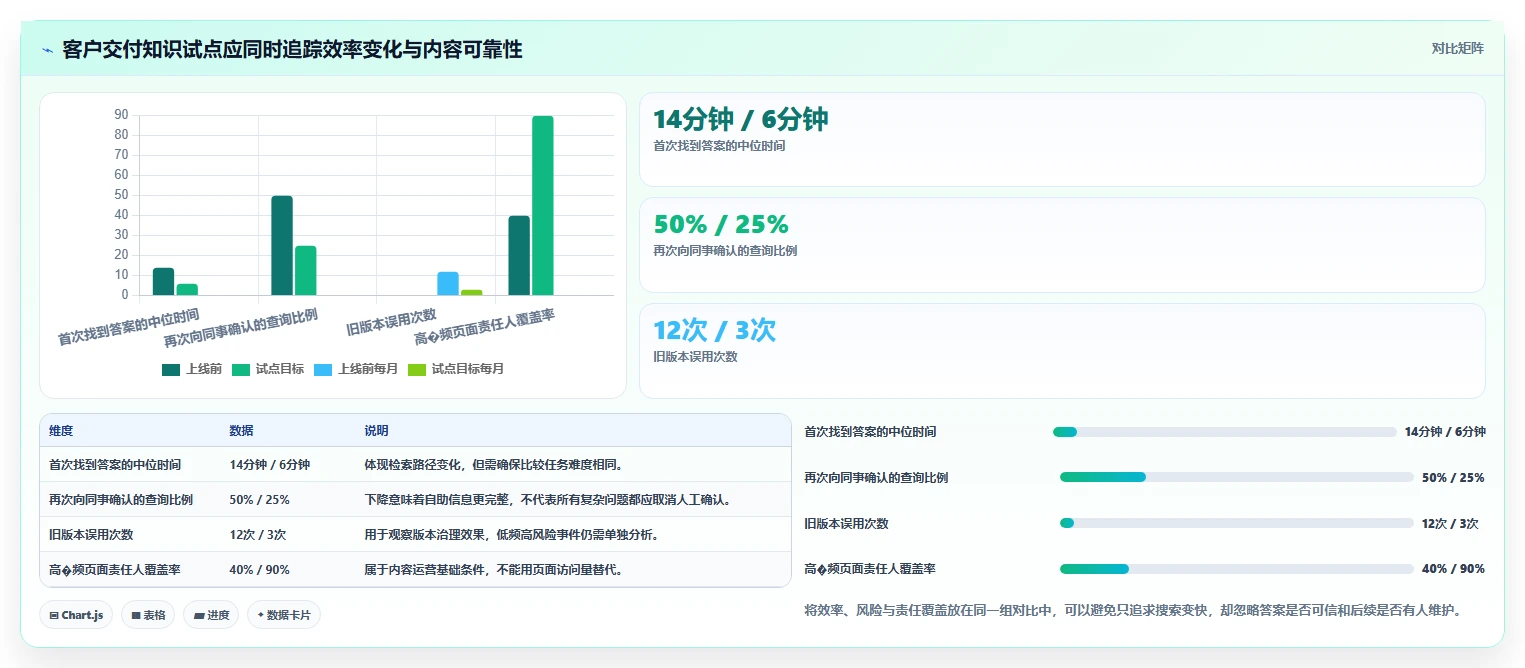Click progress bar for 再次向同事确认的查询比例
The height and width of the screenshot is (668, 1525).
coord(1236,477)
